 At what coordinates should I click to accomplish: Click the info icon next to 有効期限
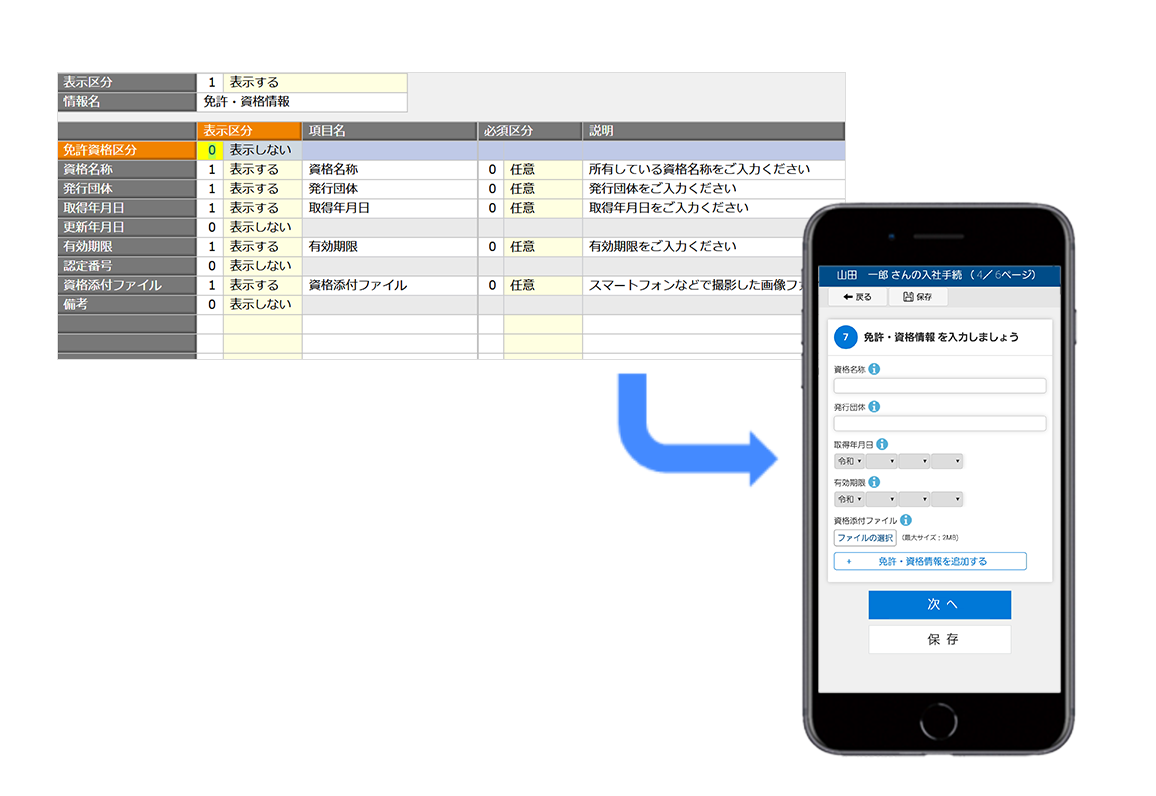pyautogui.click(x=874, y=482)
